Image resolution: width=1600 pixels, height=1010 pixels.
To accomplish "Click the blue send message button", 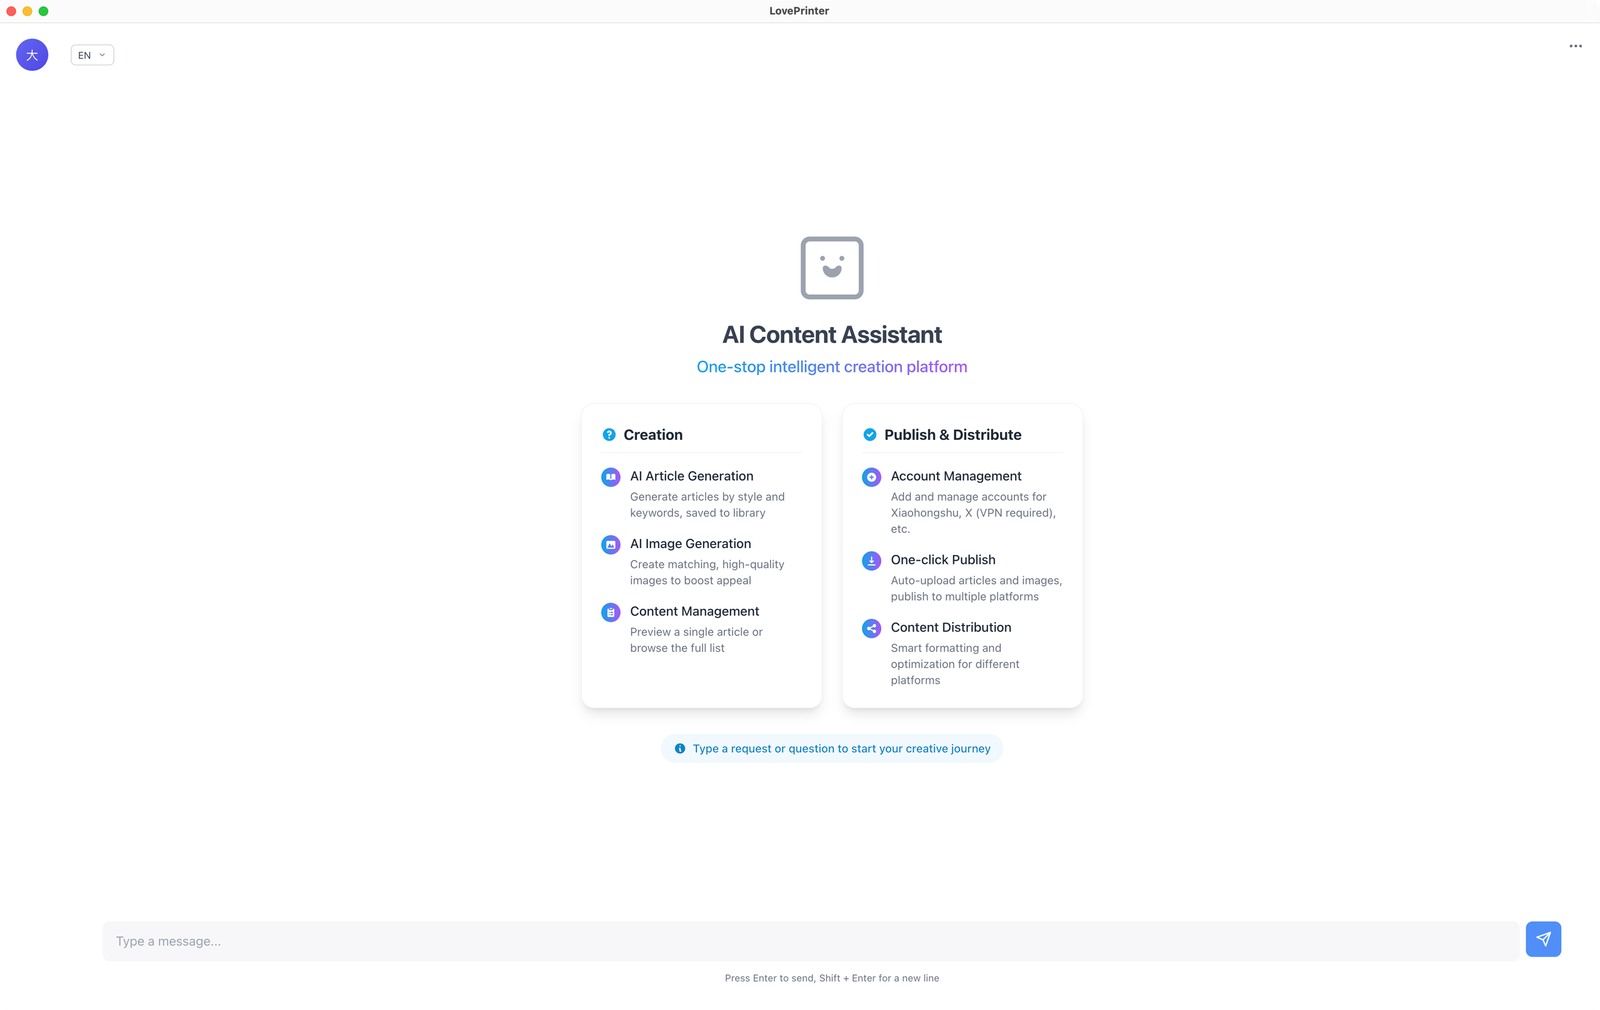I will click(1543, 939).
